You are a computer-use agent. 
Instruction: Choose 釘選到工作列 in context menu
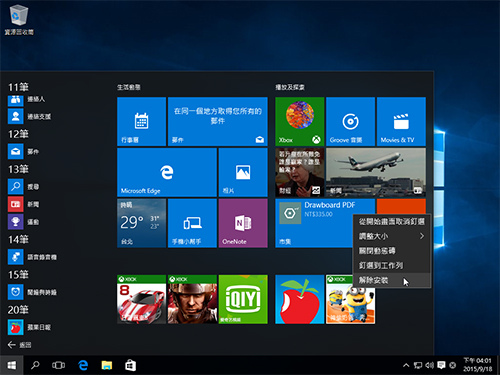click(x=392, y=265)
